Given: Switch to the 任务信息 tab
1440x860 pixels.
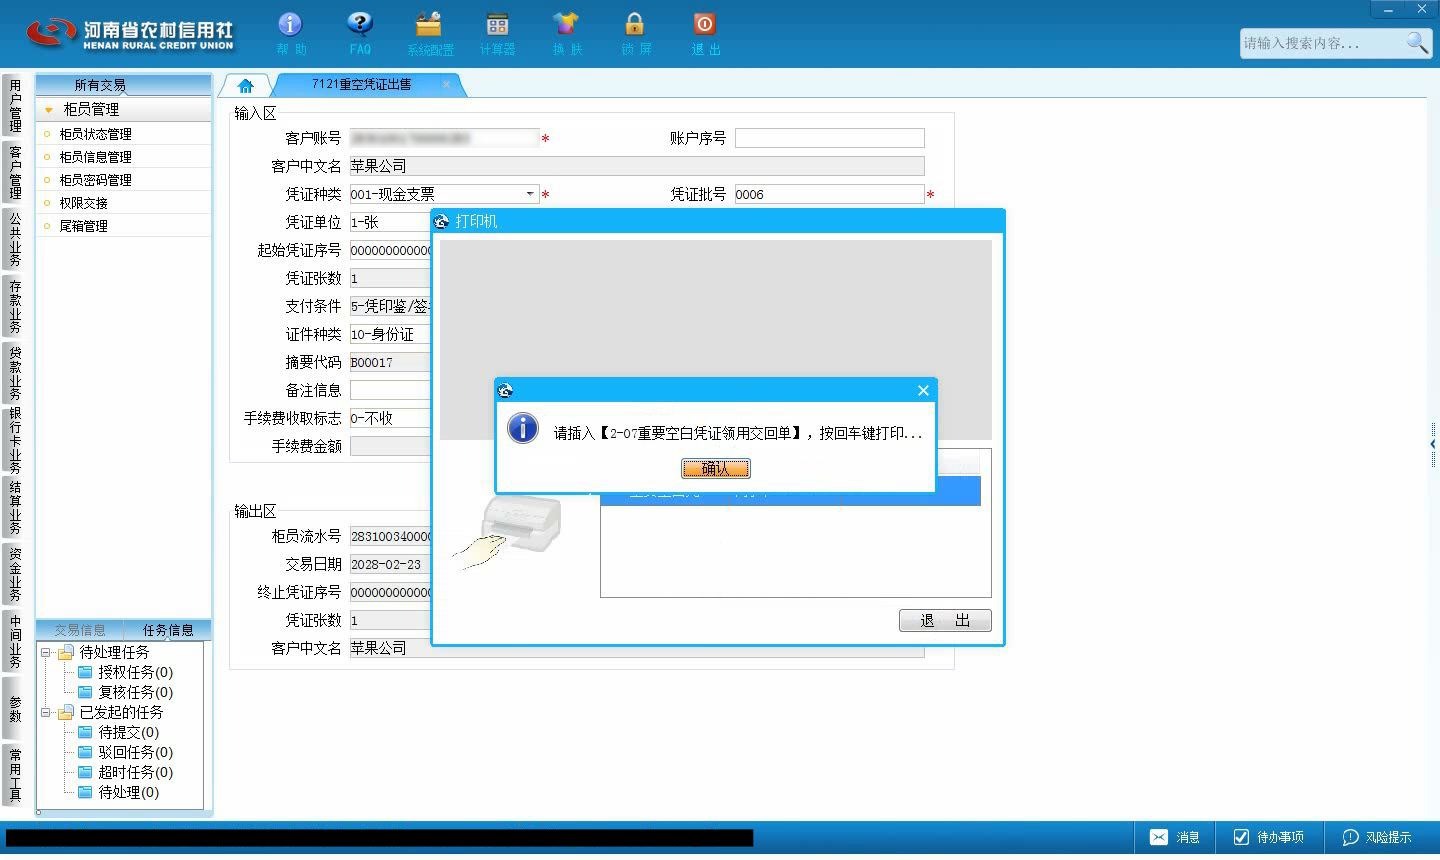Looking at the screenshot, I should [168, 630].
